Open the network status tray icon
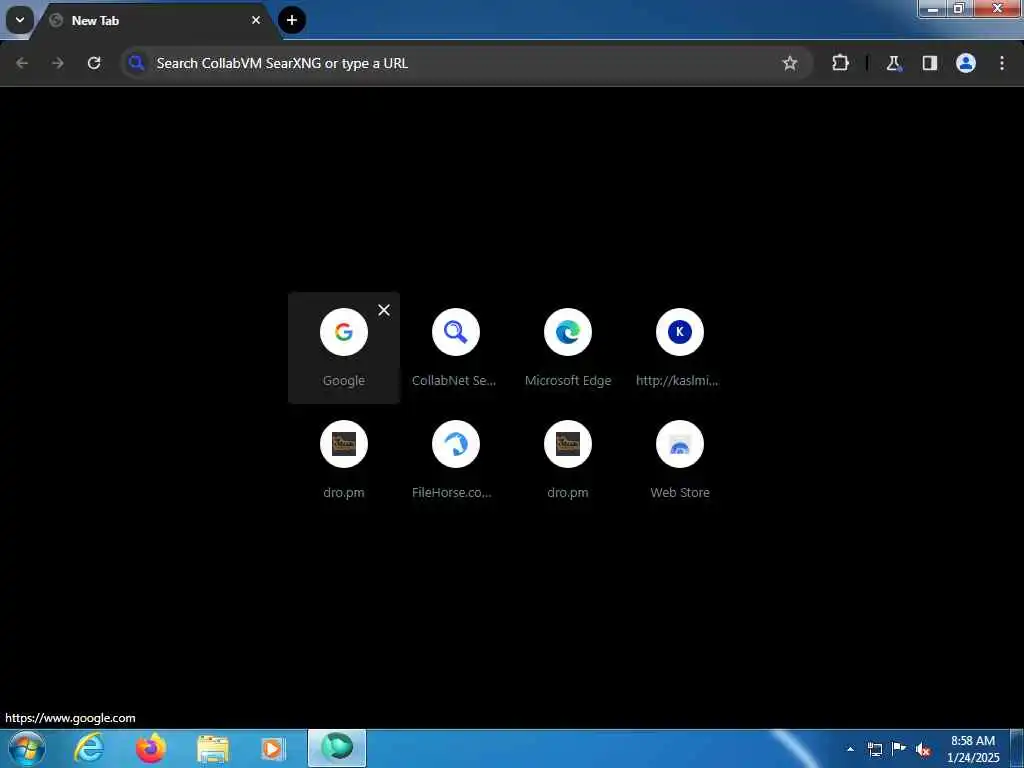Screen dimensions: 1024x768 [874, 749]
